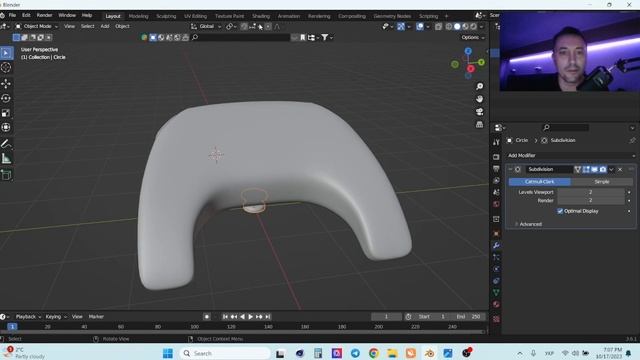The width and height of the screenshot is (640, 360).
Task: Open the Physics properties tab
Action: click(496, 269)
